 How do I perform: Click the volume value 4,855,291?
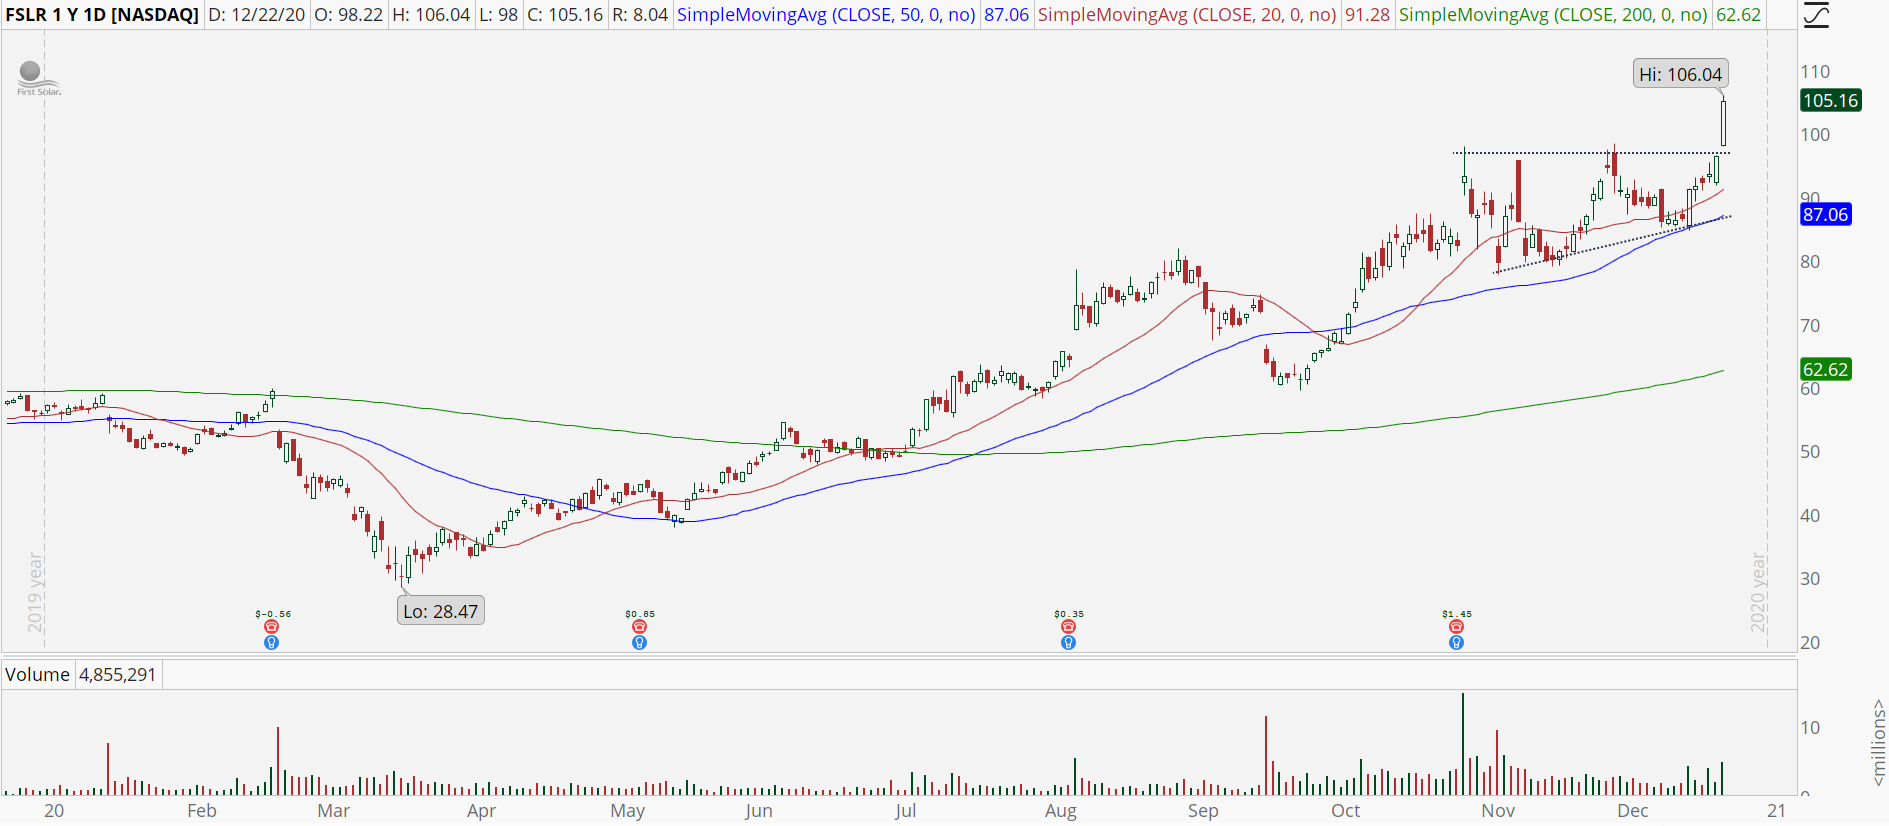[118, 675]
